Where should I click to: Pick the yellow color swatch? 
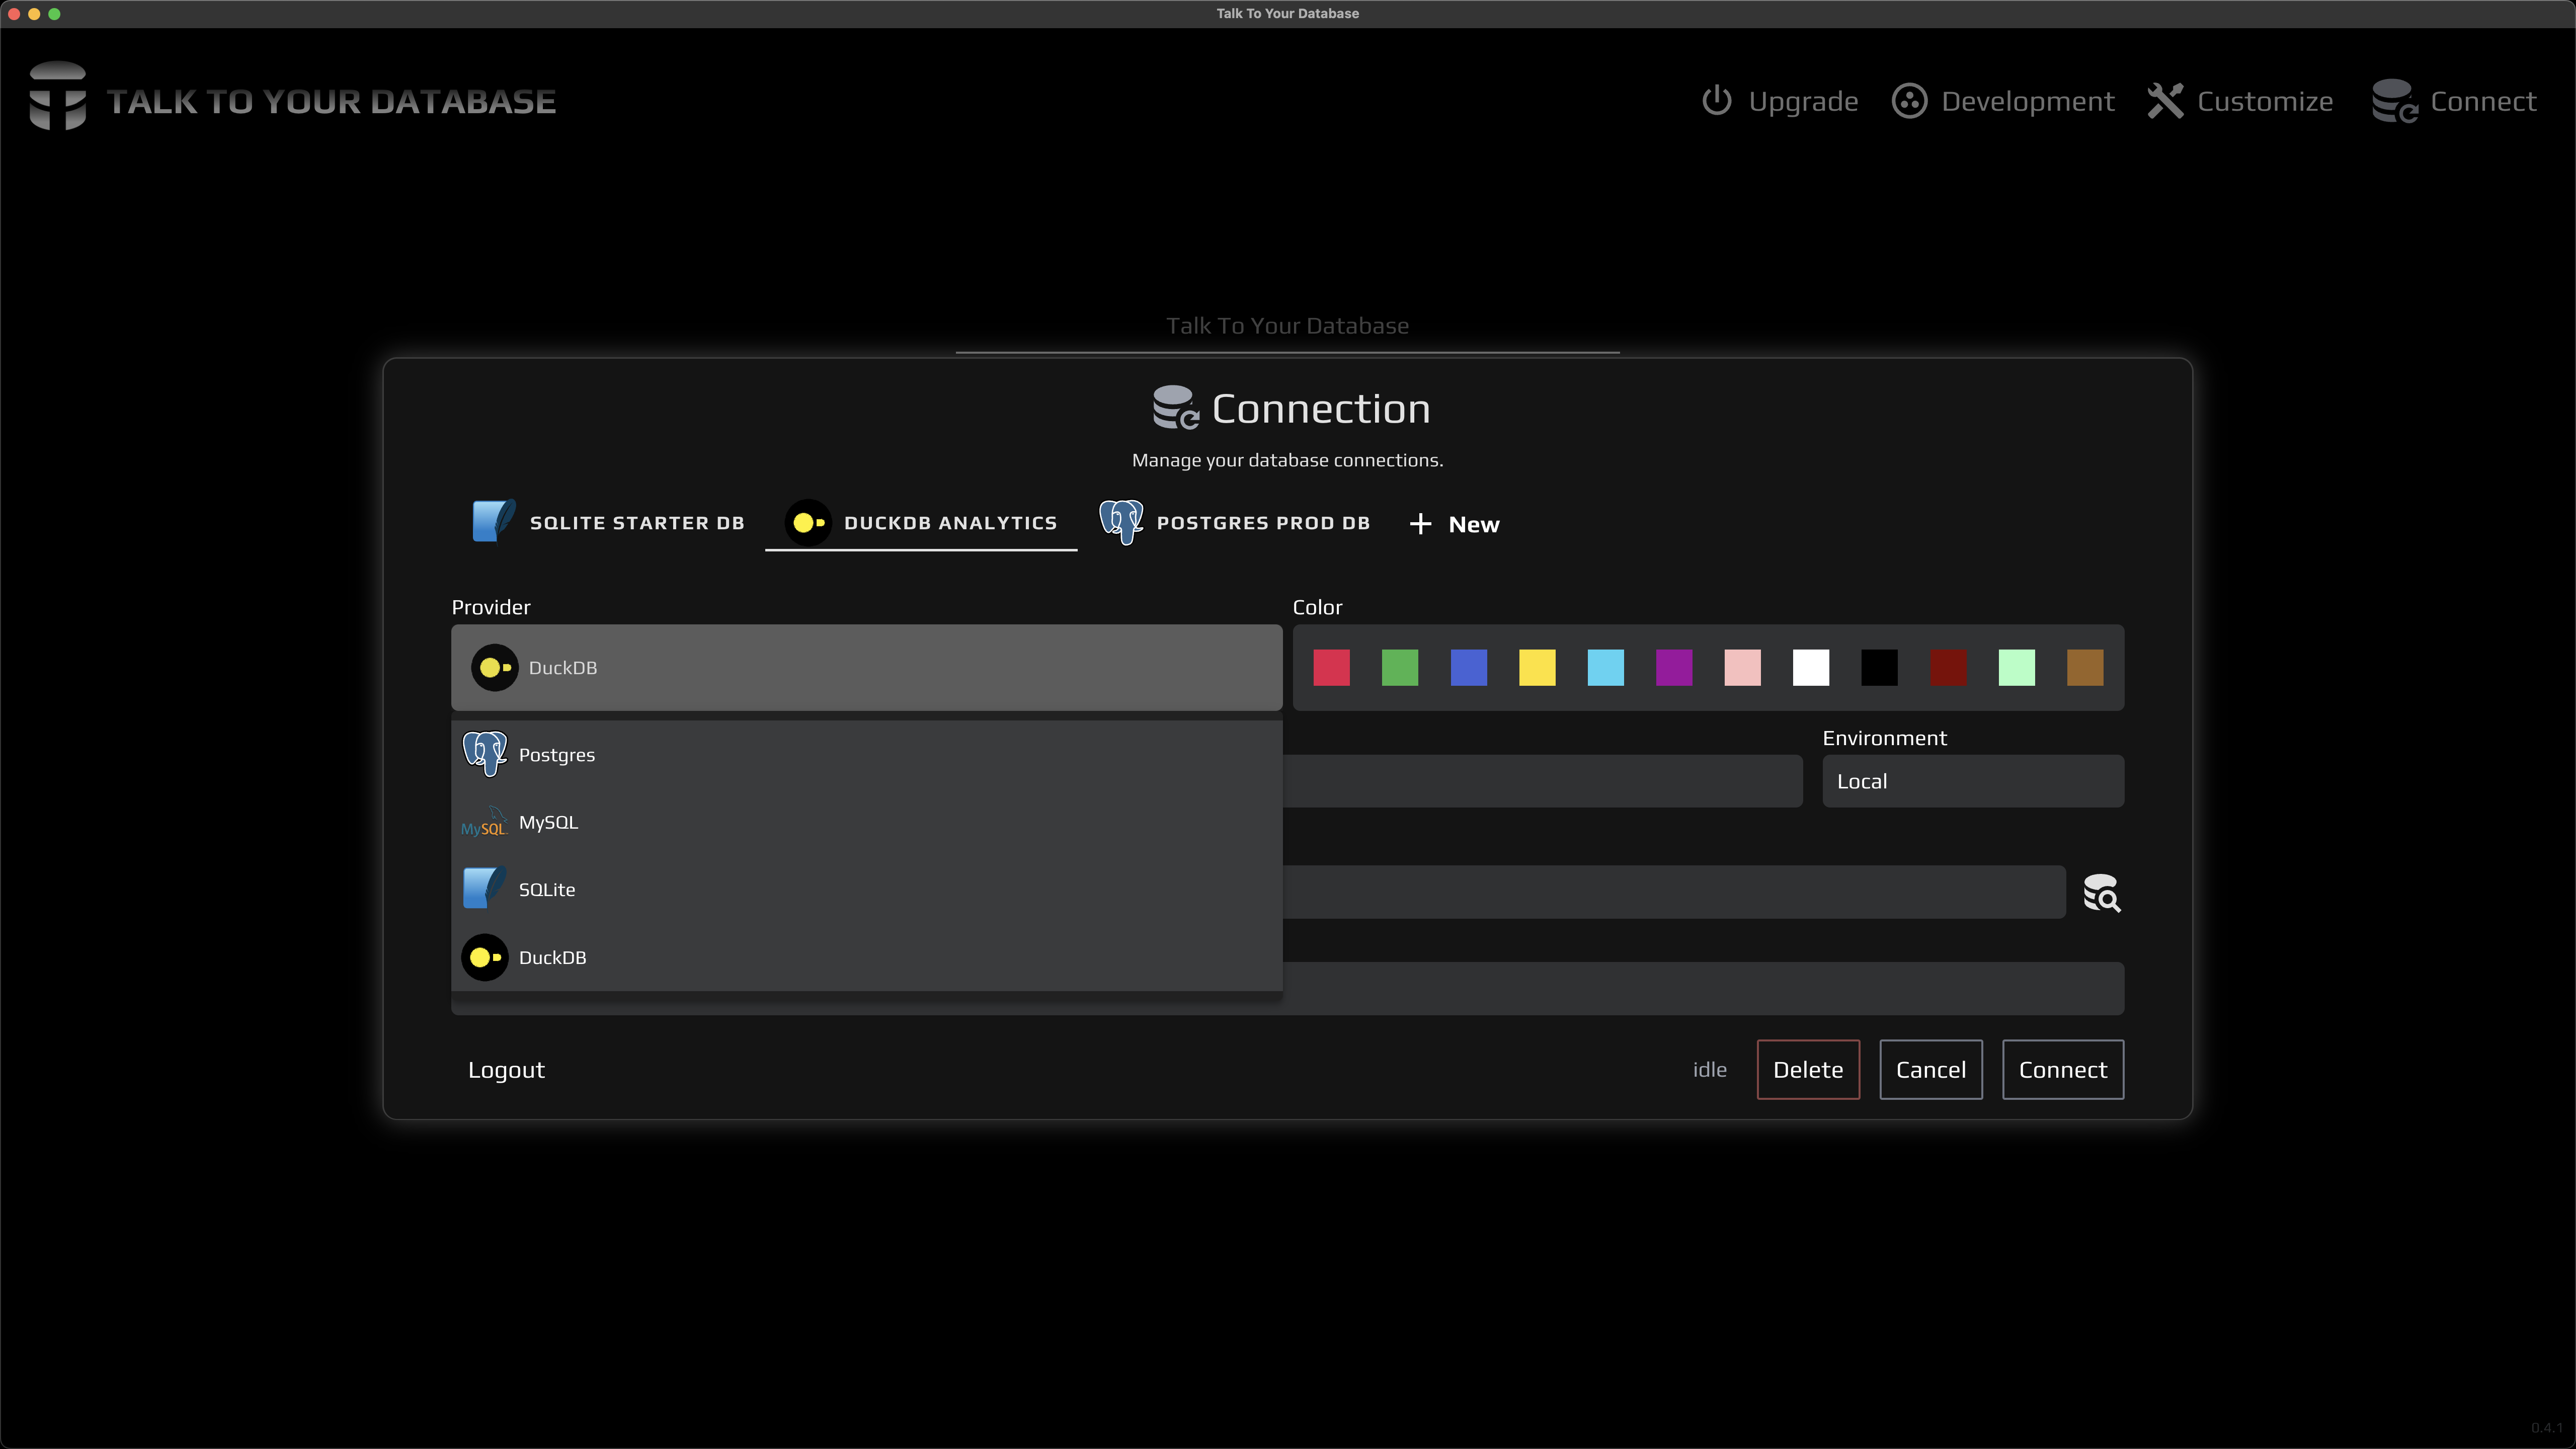[x=1537, y=667]
